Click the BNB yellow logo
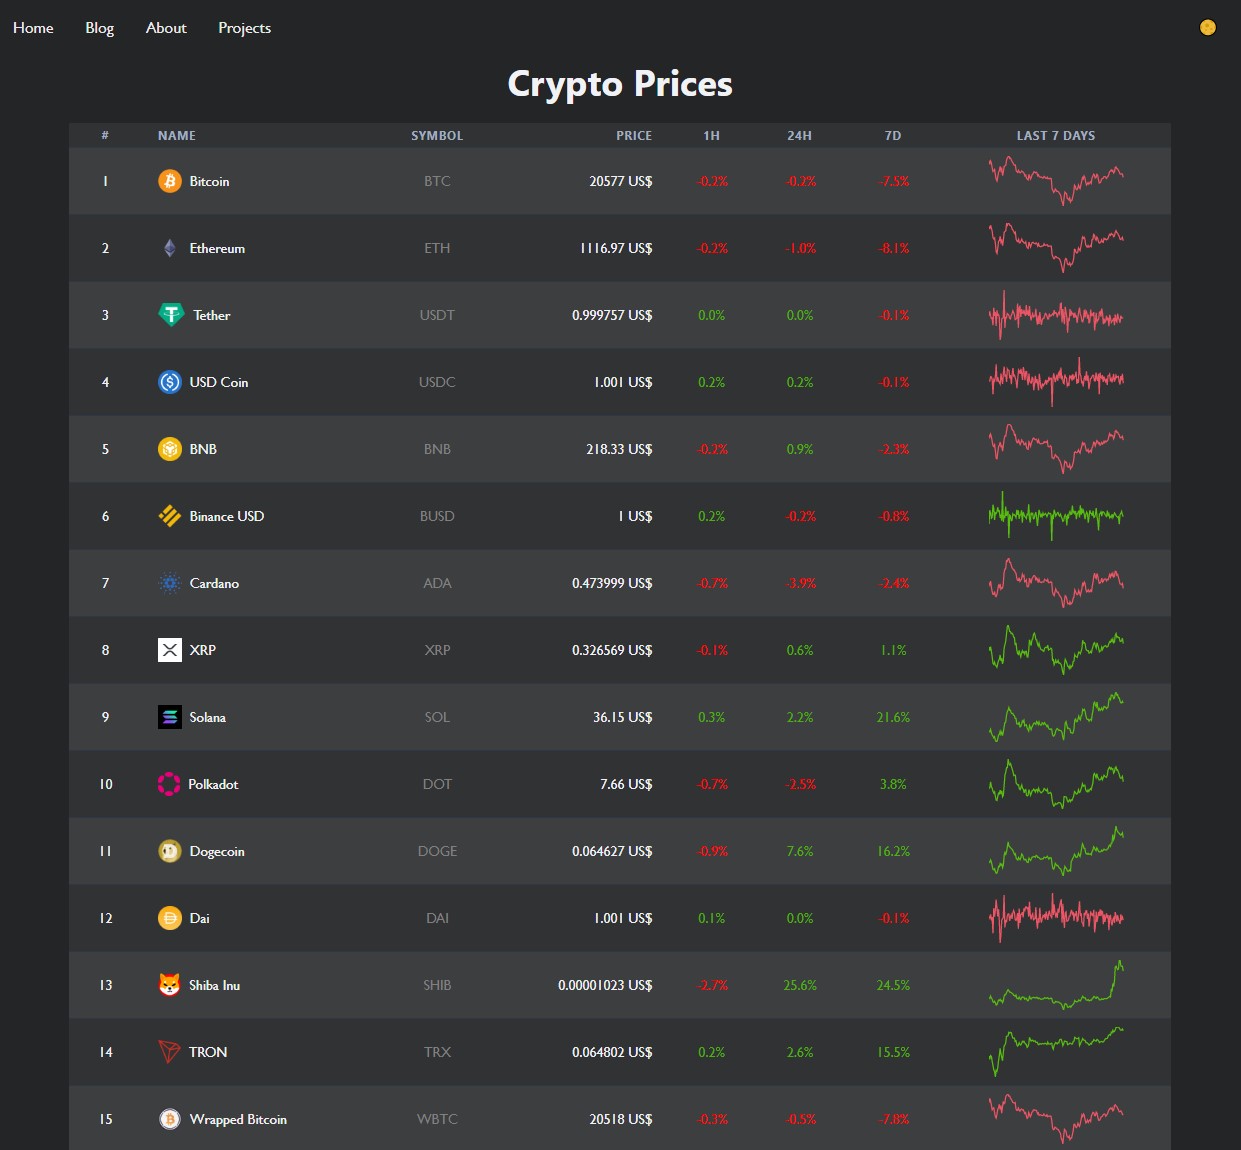Viewport: 1241px width, 1150px height. click(x=170, y=449)
